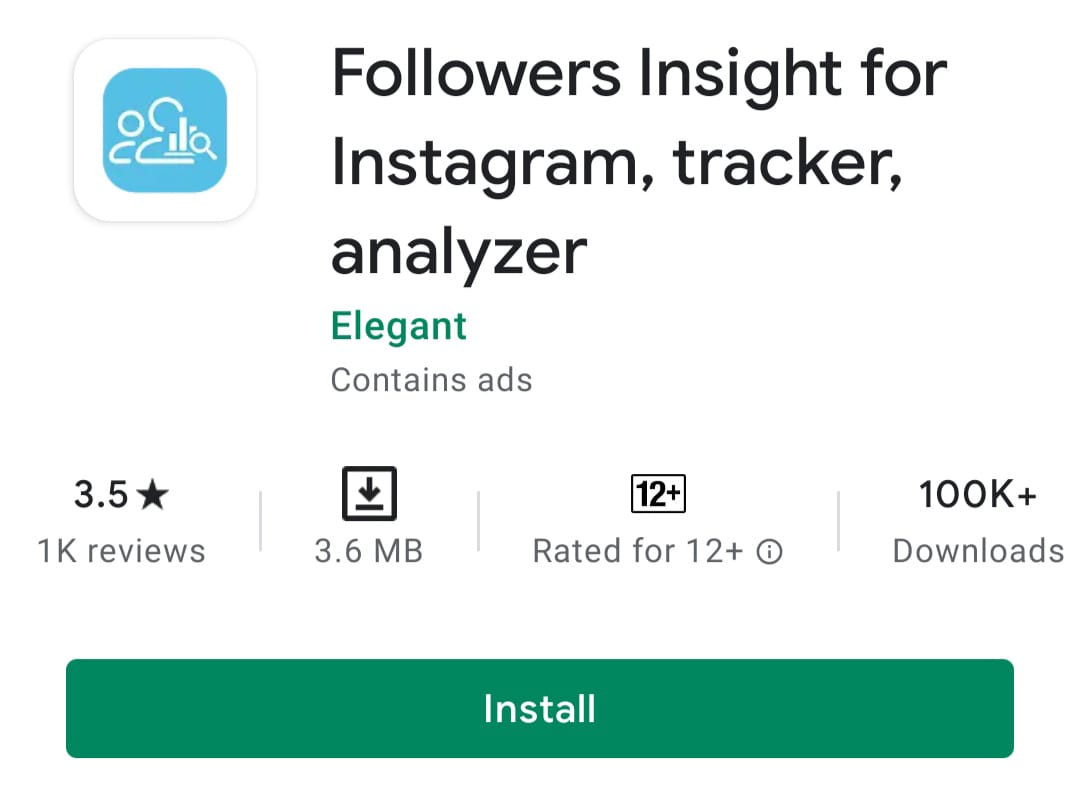Click the divider area beside reviews stat
Screen dimensions: 1080x792
pos(259,520)
